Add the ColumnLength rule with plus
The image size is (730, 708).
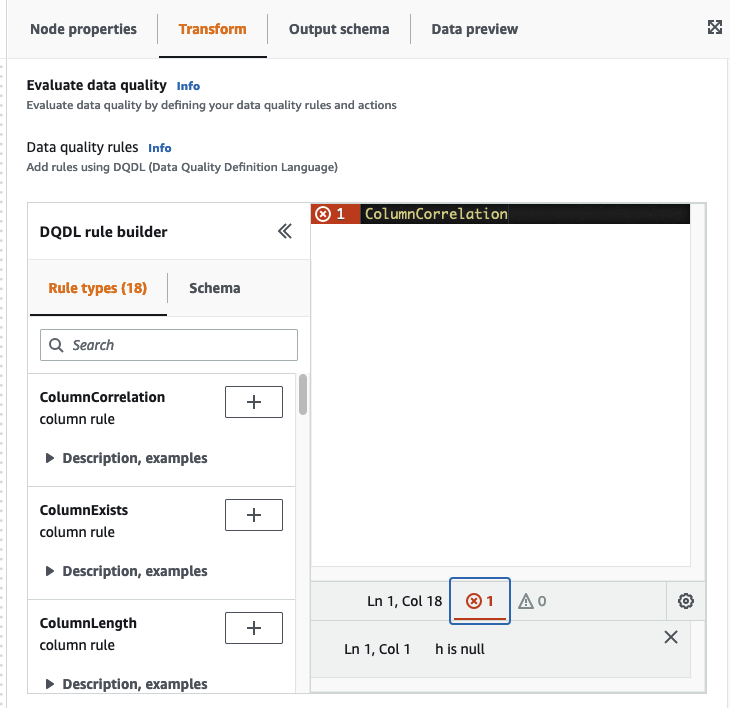[254, 627]
